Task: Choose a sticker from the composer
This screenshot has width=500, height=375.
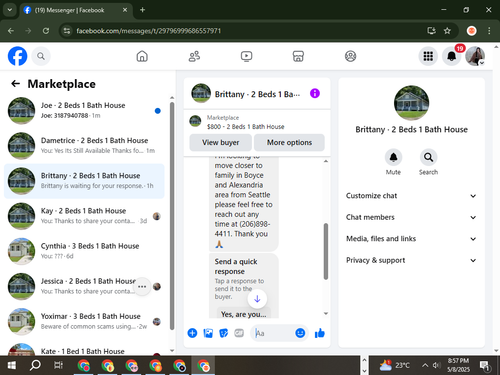Action: pos(224,333)
